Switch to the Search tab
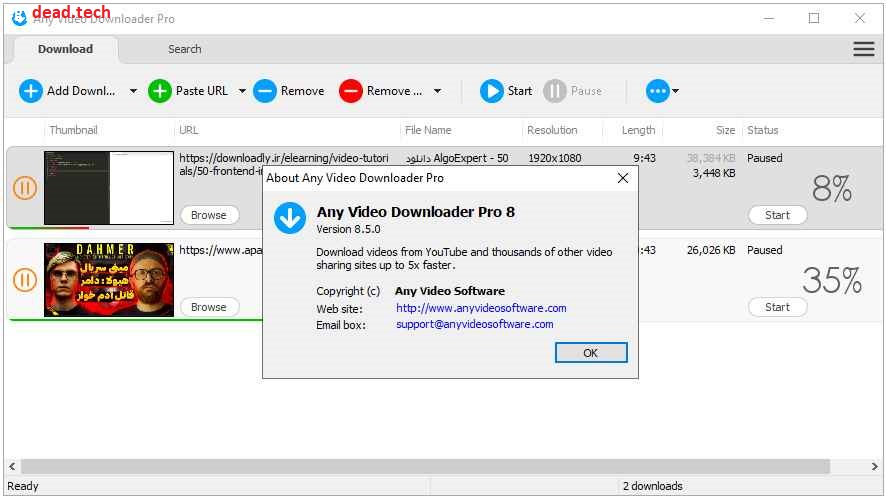This screenshot has height=499, width=886. (x=185, y=49)
